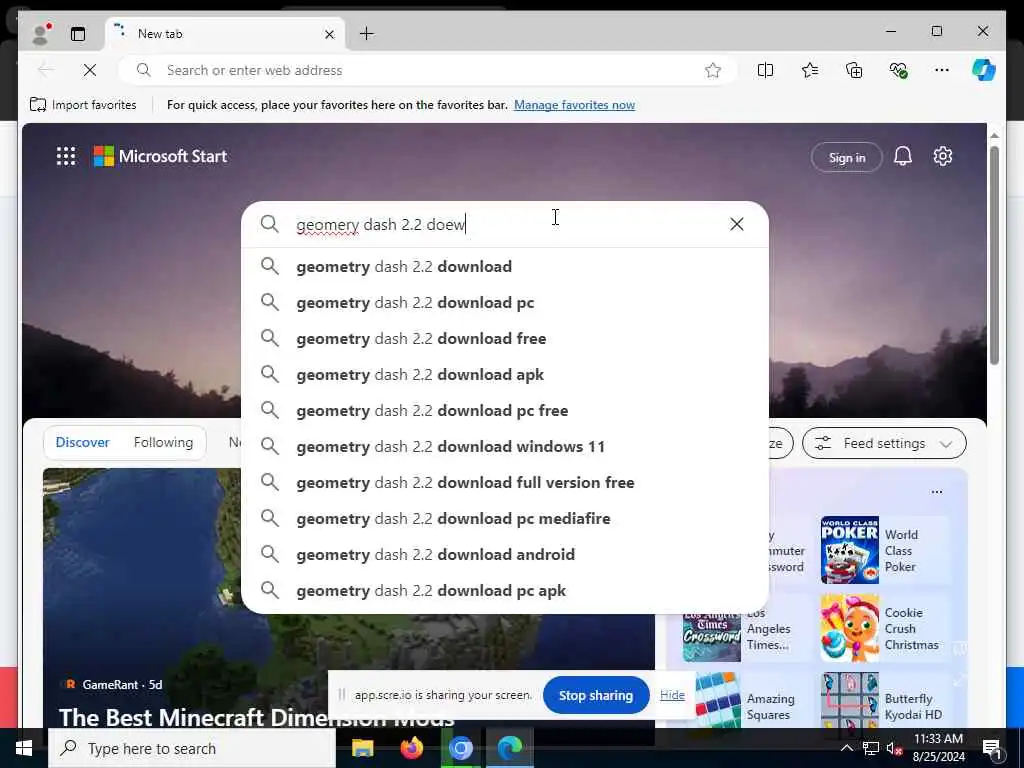The height and width of the screenshot is (768, 1024).
Task: Open the Edge profile icon
Action: pyautogui.click(x=41, y=33)
